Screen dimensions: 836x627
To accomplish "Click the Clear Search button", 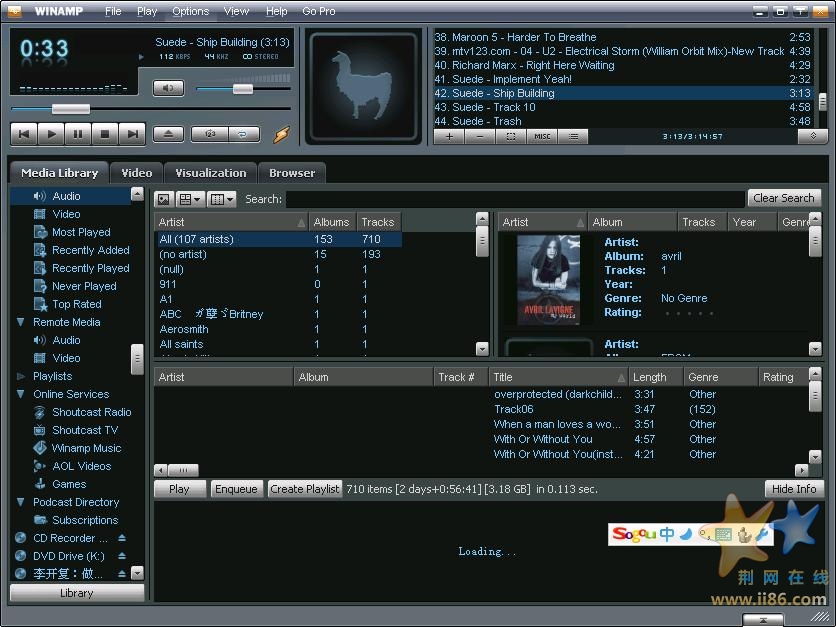I will 783,198.
